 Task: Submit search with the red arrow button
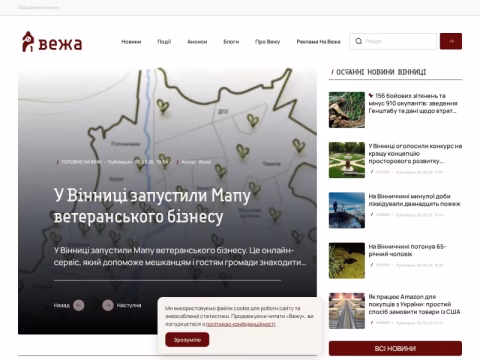click(451, 41)
